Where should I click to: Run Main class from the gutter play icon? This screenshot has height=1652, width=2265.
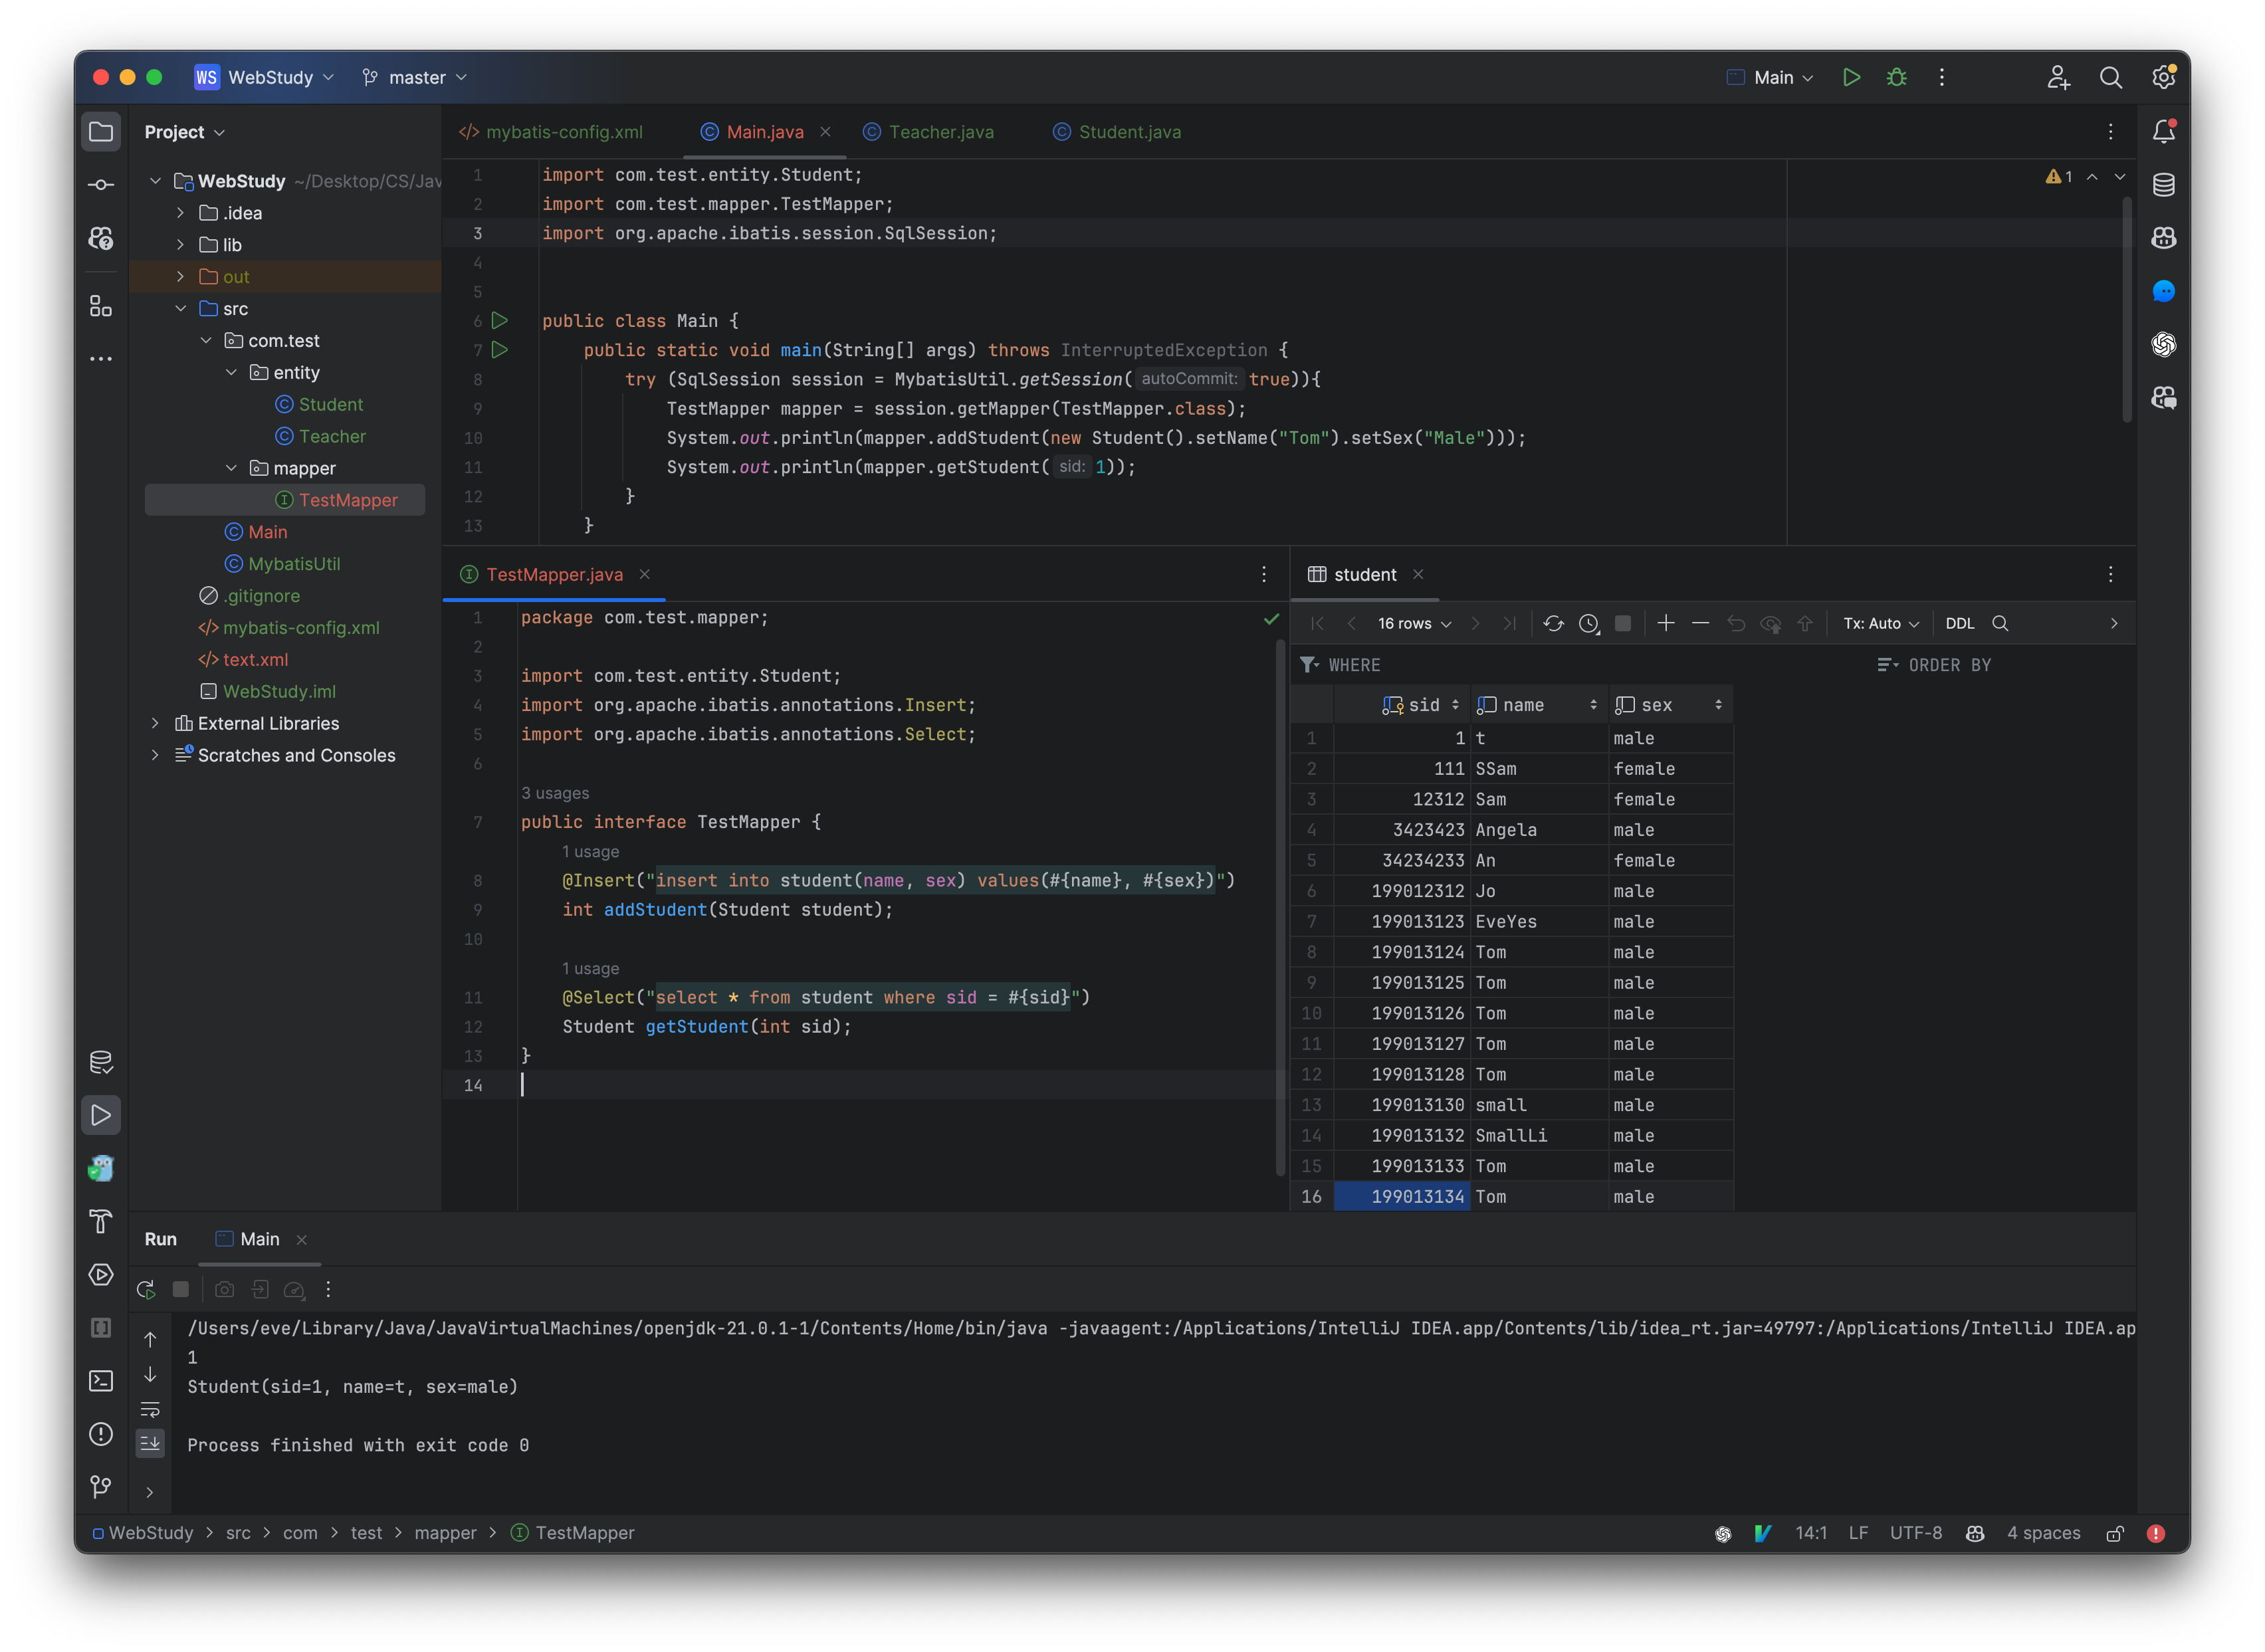500,321
